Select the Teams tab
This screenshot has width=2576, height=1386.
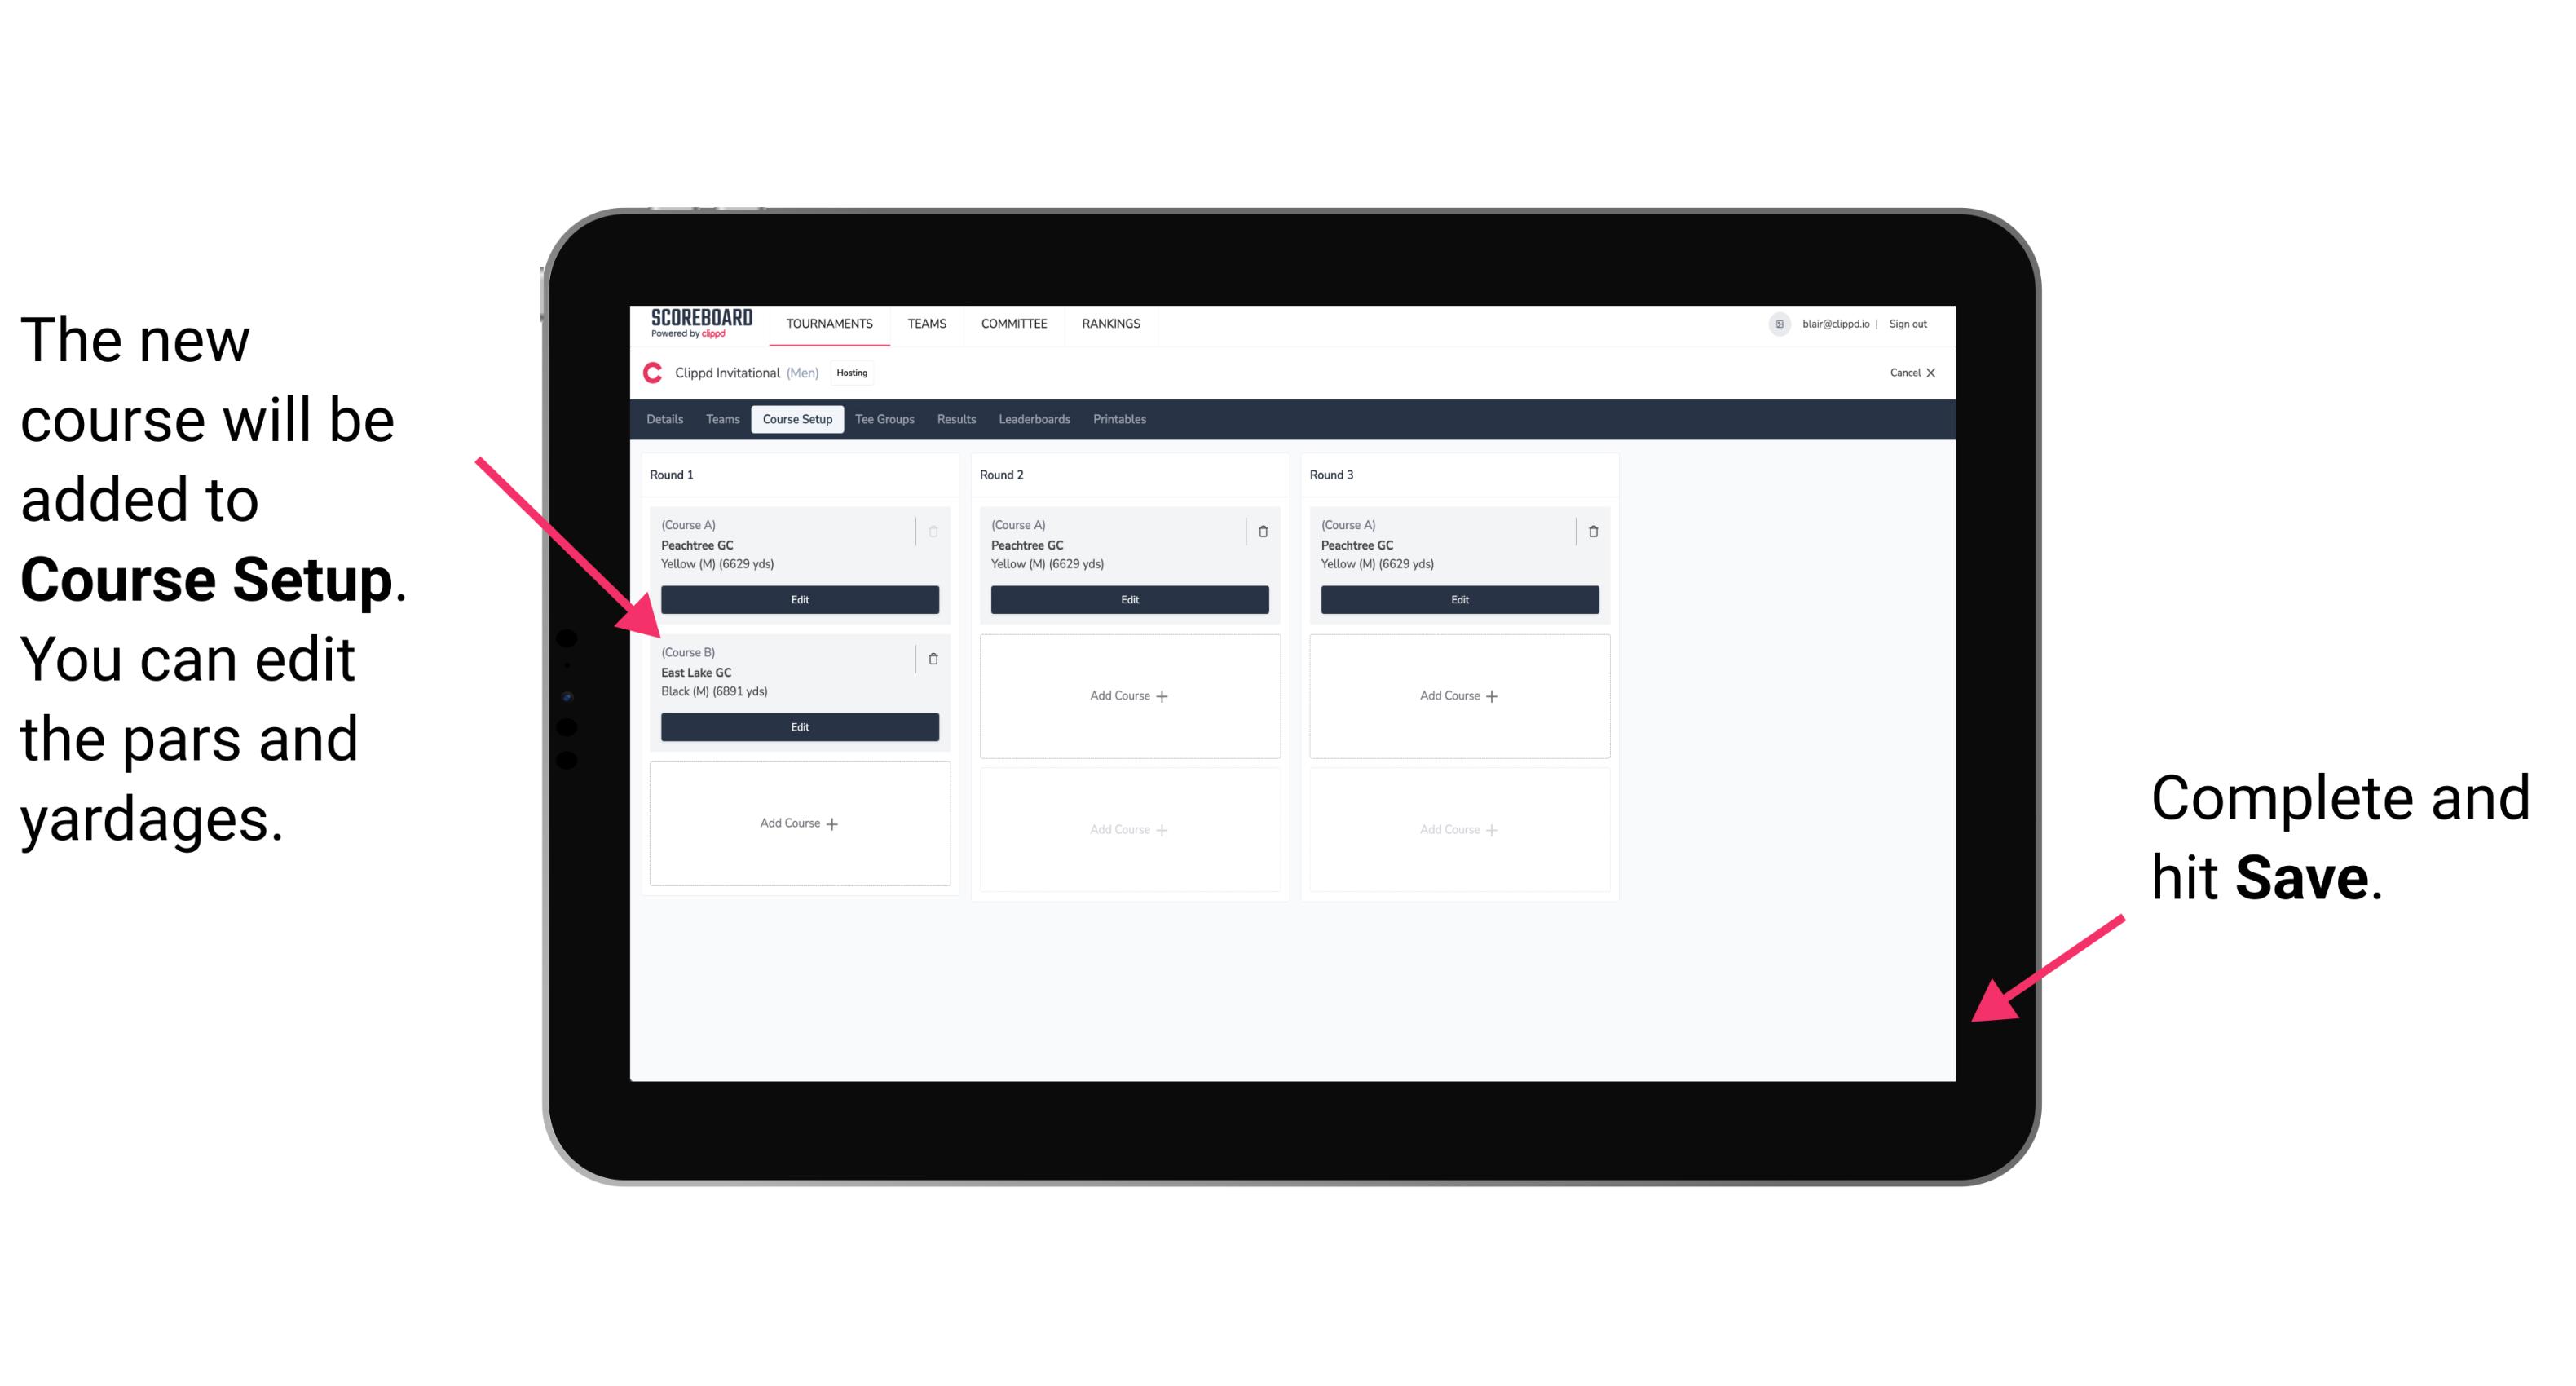(x=720, y=420)
